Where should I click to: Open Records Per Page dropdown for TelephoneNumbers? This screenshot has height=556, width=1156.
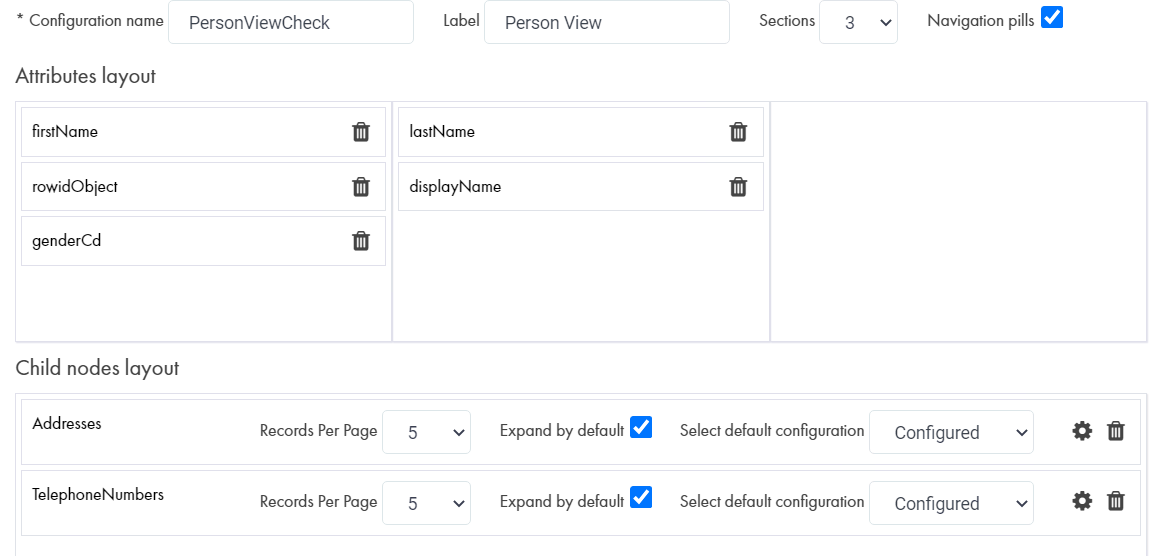(426, 503)
